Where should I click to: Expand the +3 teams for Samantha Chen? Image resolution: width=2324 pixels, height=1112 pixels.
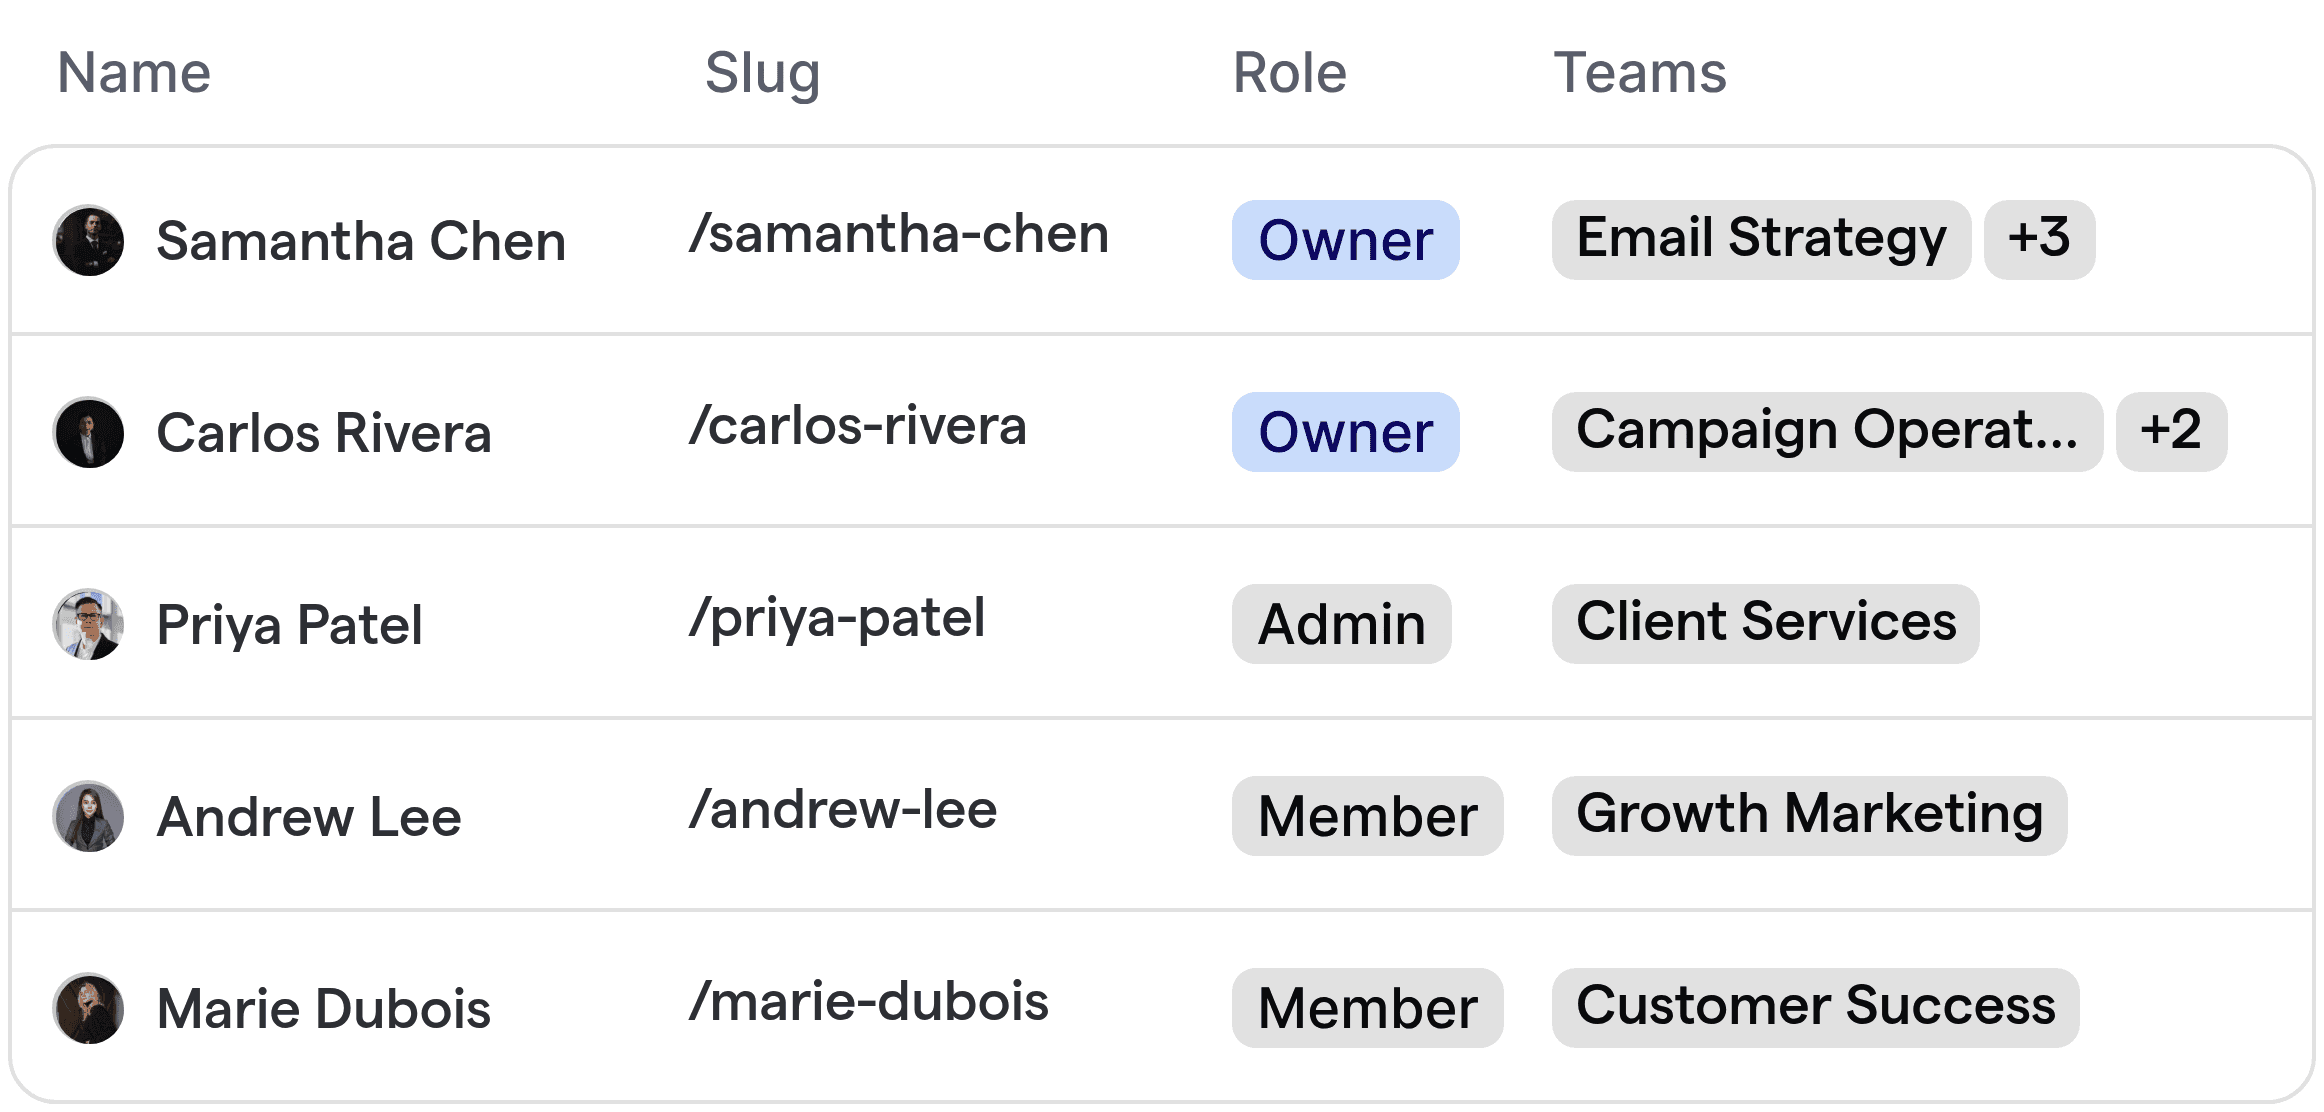click(x=2038, y=239)
